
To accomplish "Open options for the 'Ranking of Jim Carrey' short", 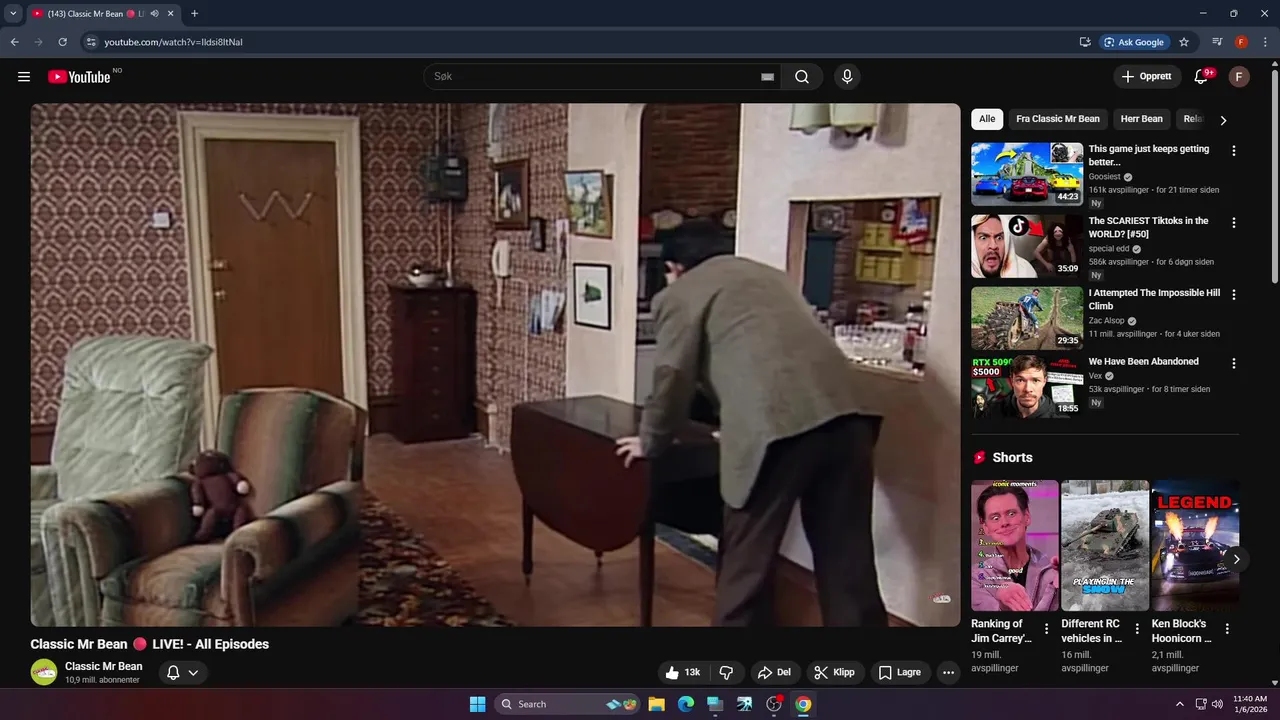I will [x=1047, y=629].
